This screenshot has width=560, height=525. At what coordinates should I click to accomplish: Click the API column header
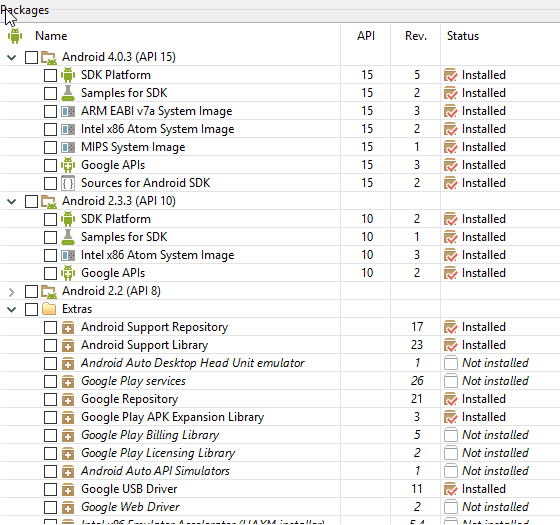366,36
